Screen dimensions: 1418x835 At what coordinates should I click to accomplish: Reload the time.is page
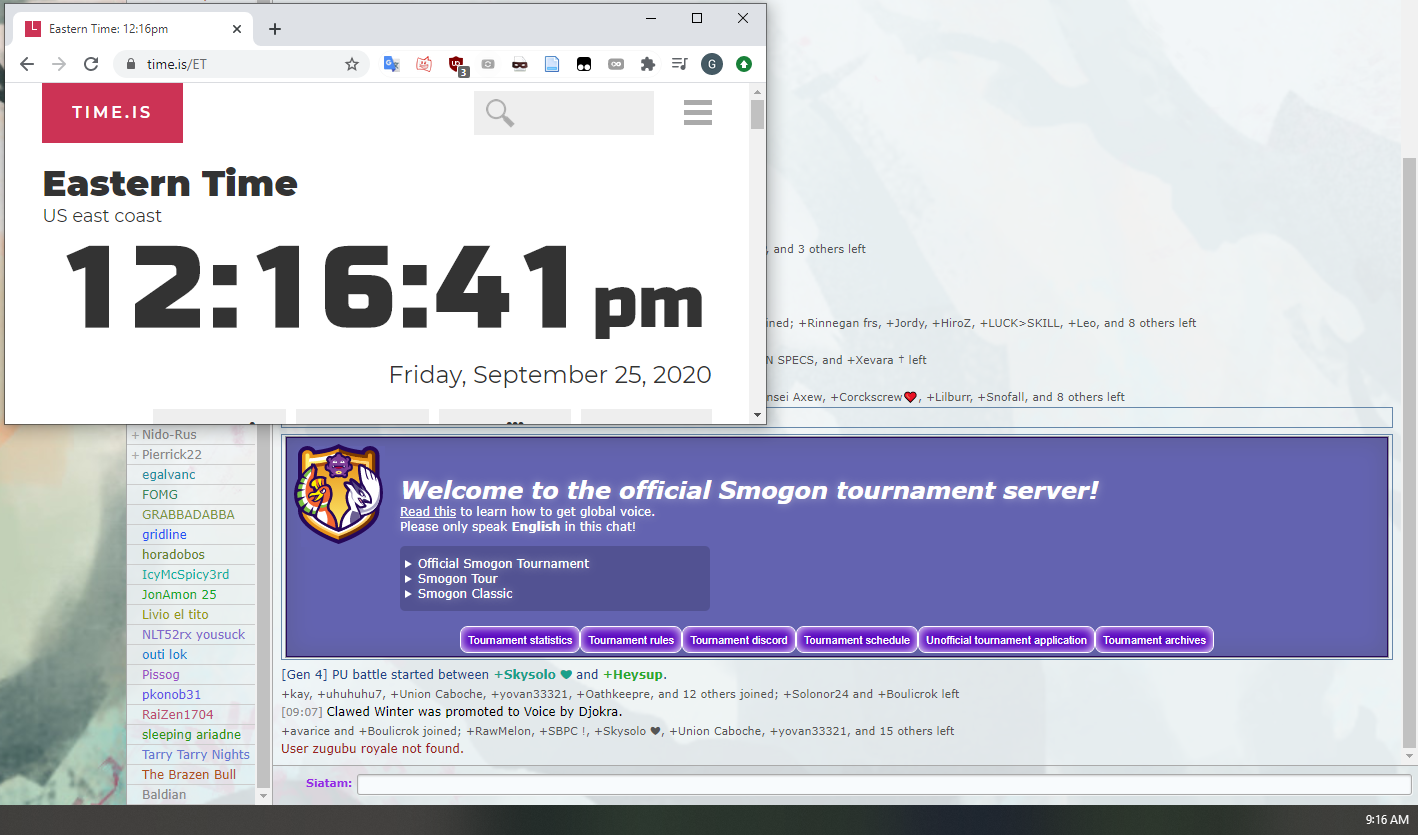(91, 64)
